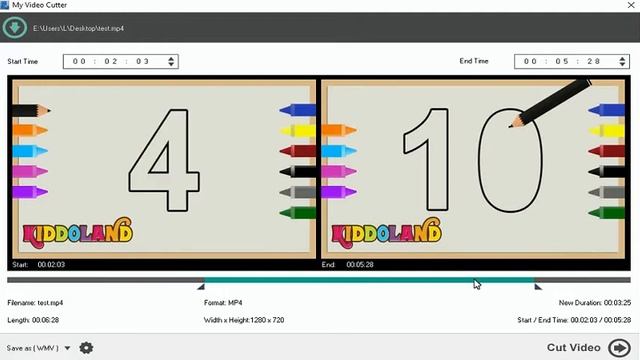Click the My Video Cutter title bar app icon

tap(4, 5)
